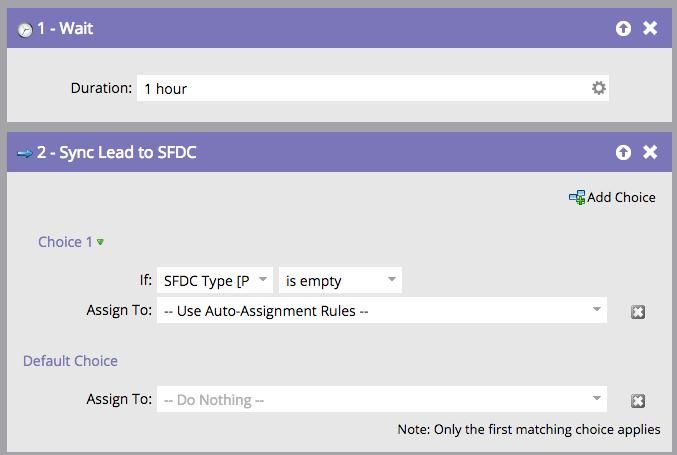Select the "1 - Wait" step title
This screenshot has height=455, width=677.
click(65, 29)
